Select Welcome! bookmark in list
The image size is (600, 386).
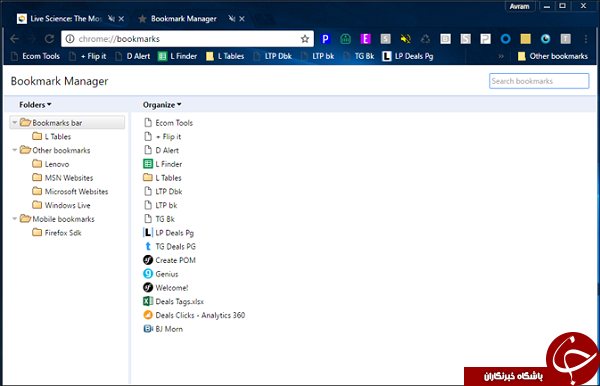pyautogui.click(x=166, y=288)
